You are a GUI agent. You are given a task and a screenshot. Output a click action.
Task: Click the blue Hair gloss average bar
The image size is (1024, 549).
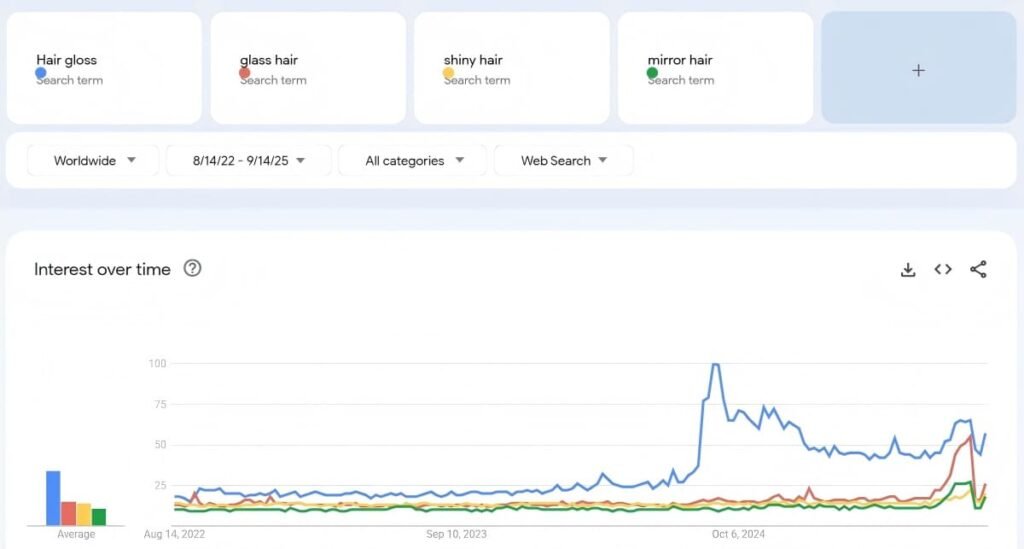(53, 498)
